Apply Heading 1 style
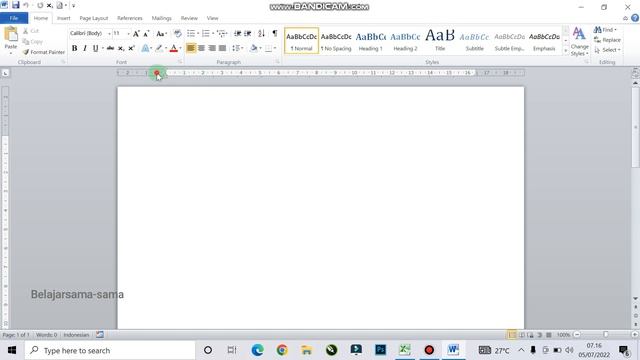Image resolution: width=640 pixels, height=360 pixels. (371, 41)
